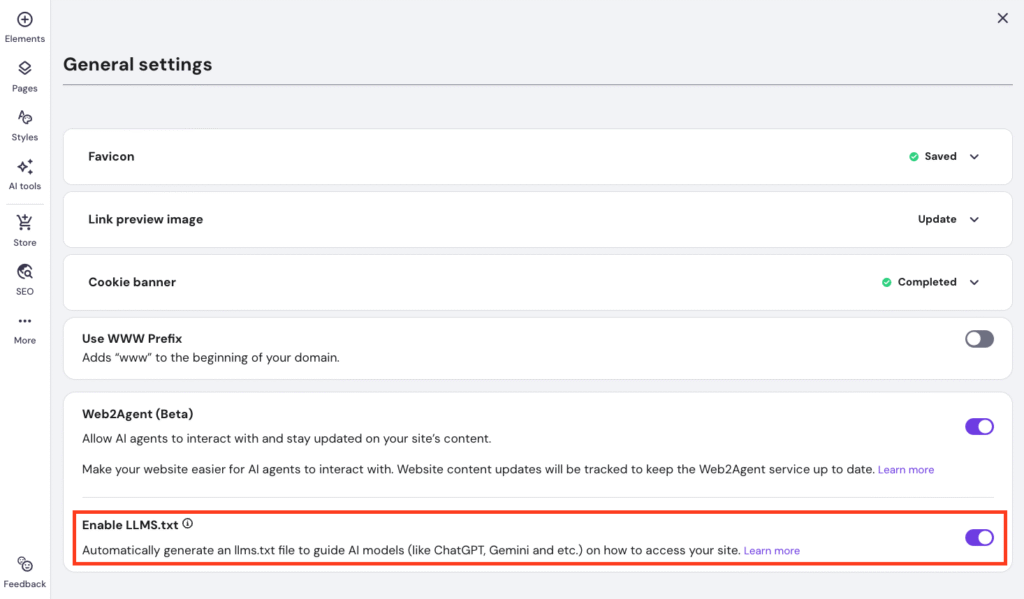This screenshot has width=1024, height=599.
Task: Expand the Favicon section
Action: point(975,156)
